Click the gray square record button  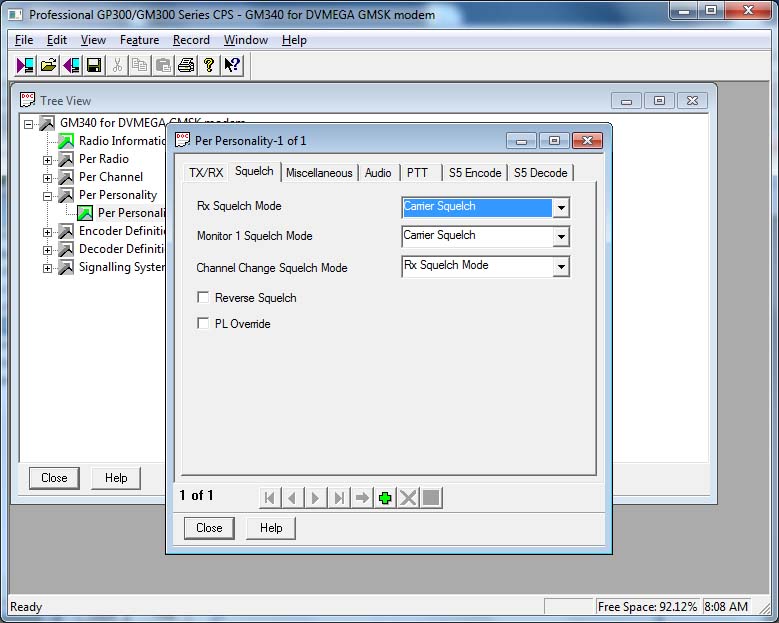(431, 497)
